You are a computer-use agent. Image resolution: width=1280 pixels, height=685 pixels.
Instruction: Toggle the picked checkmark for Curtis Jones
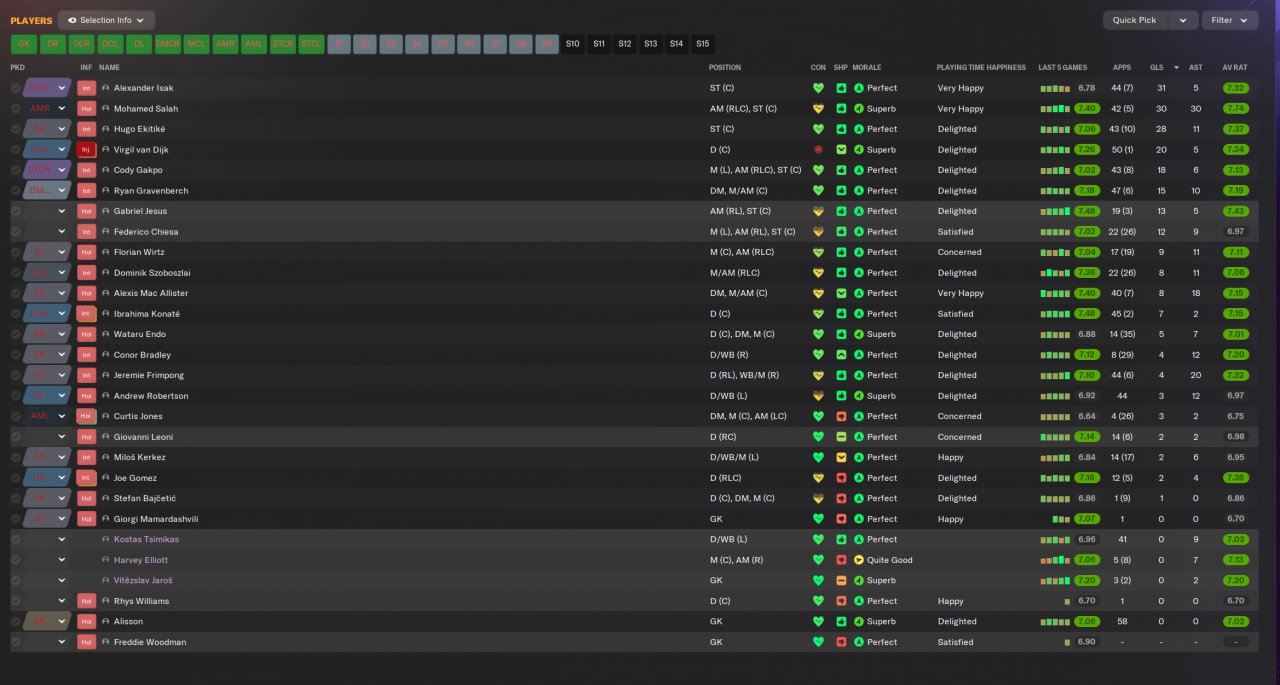coord(16,416)
